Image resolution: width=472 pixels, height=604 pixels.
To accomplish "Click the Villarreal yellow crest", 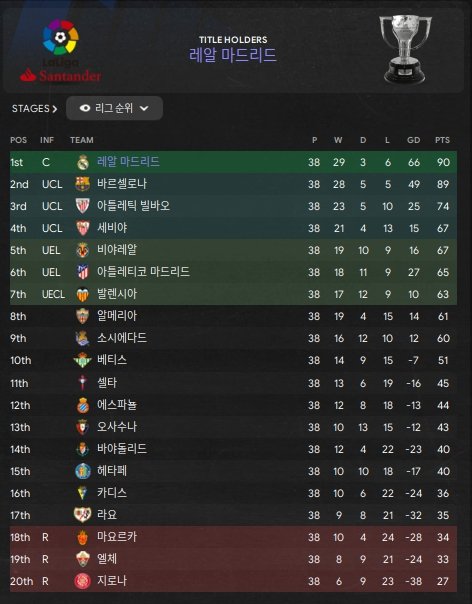I will [x=83, y=250].
